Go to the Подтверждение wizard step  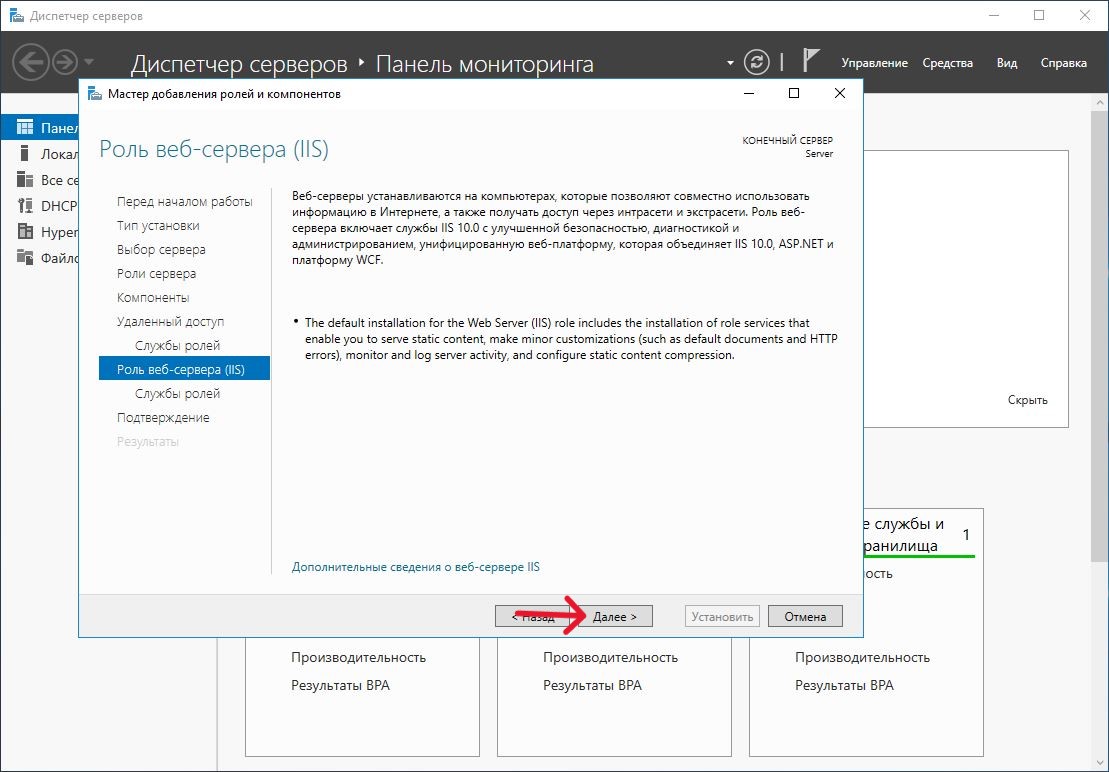[x=163, y=418]
